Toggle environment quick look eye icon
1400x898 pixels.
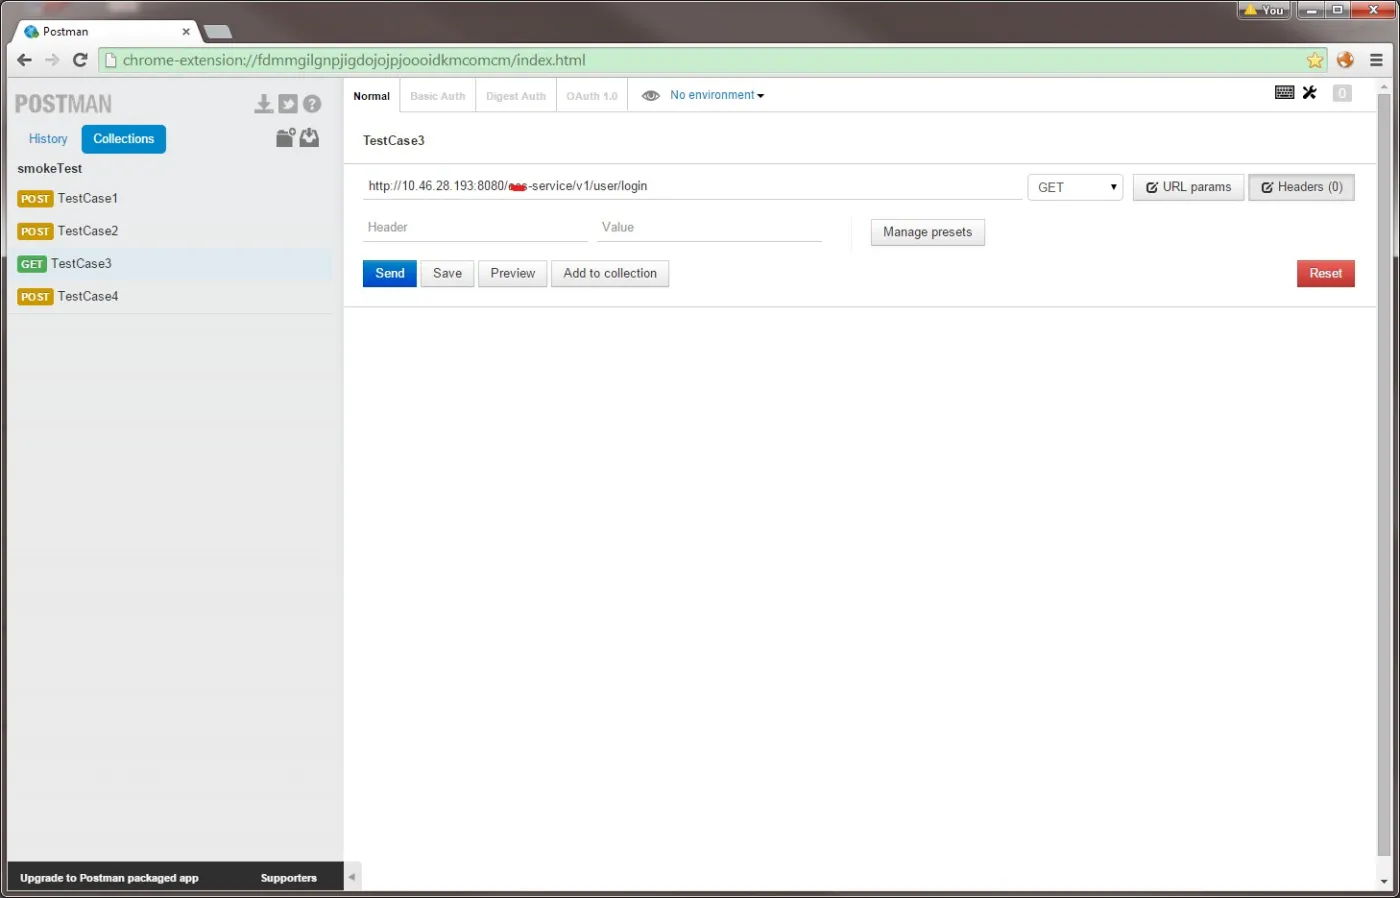pos(650,96)
